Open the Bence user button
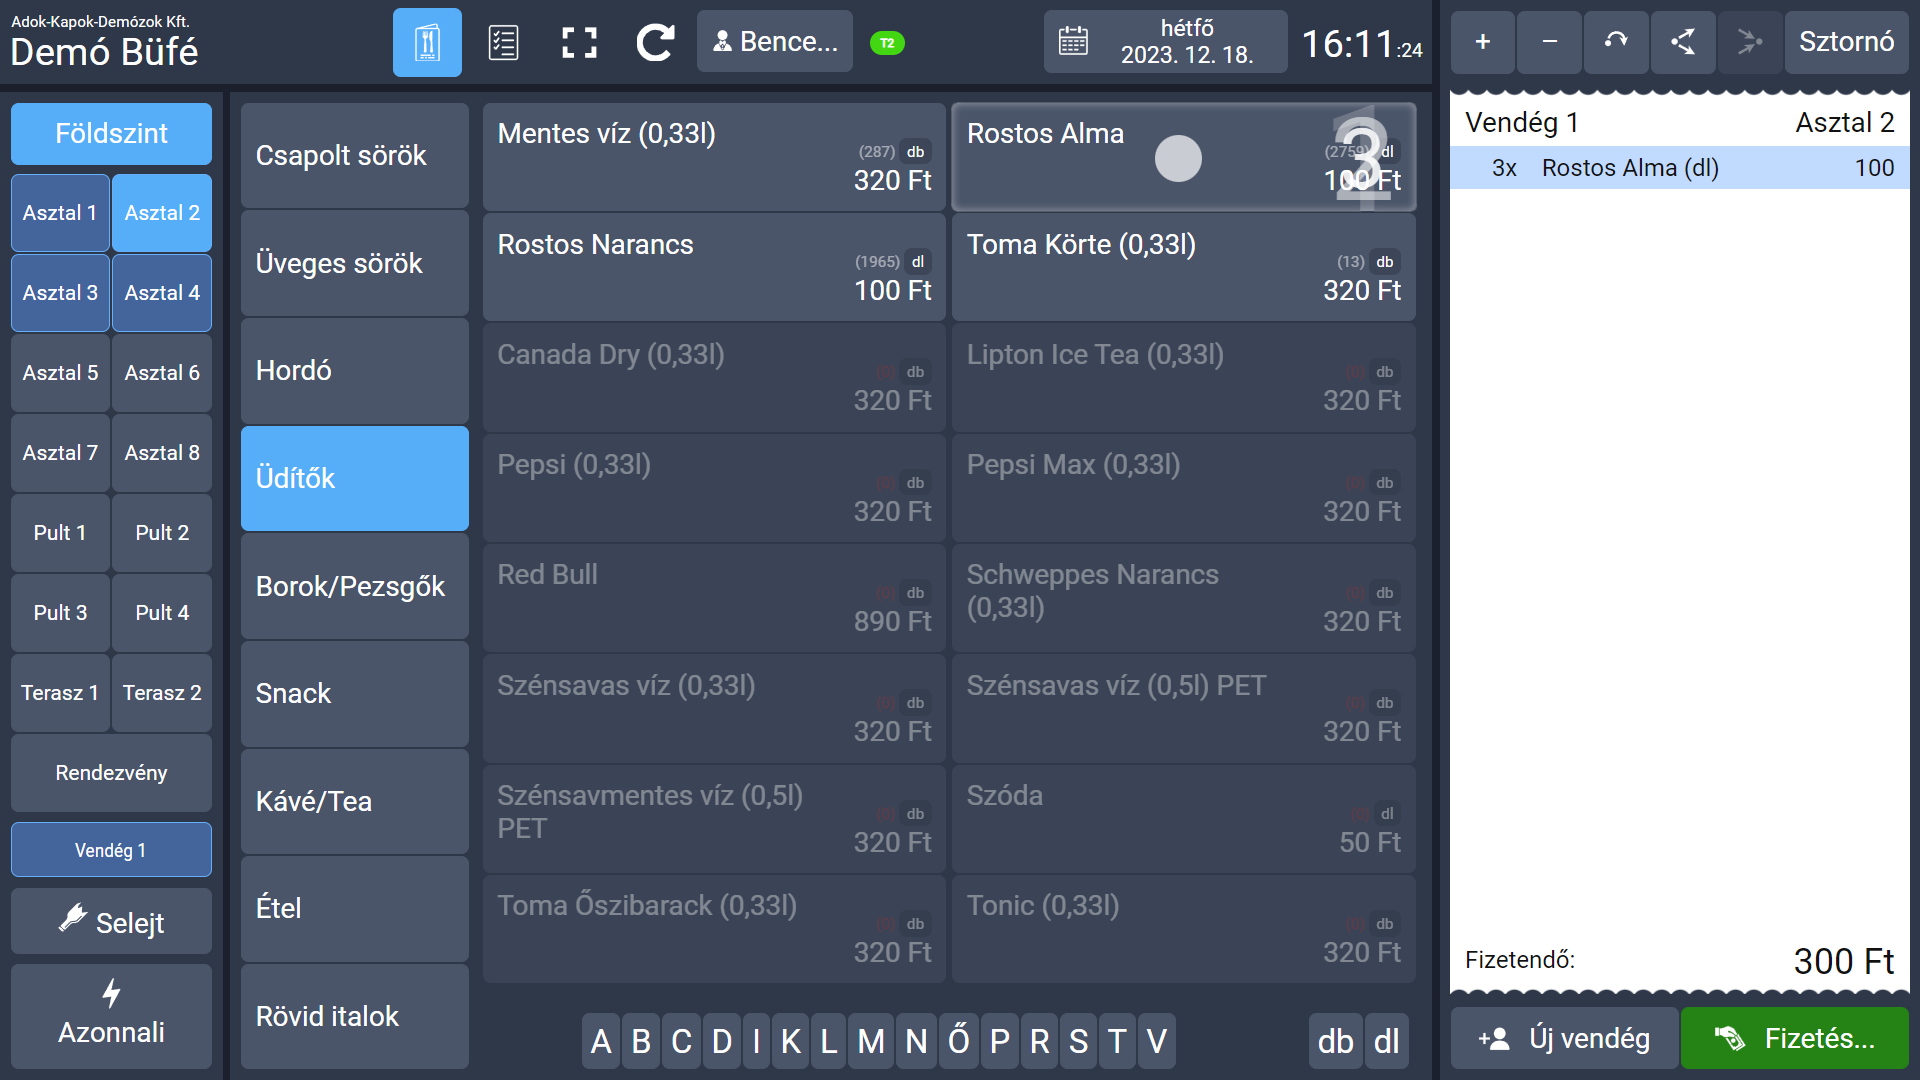Image resolution: width=1920 pixels, height=1080 pixels. [x=775, y=42]
